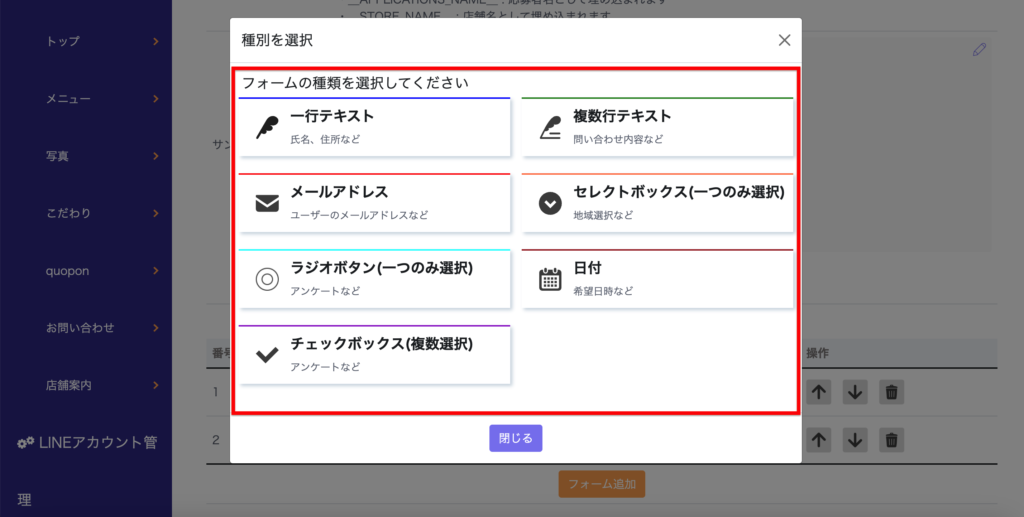
Task: Expand the トップ sidebar item
Action: click(x=156, y=41)
